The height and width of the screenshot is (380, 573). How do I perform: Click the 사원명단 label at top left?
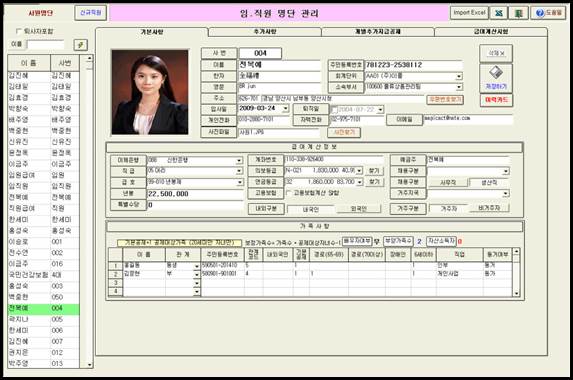[x=41, y=13]
